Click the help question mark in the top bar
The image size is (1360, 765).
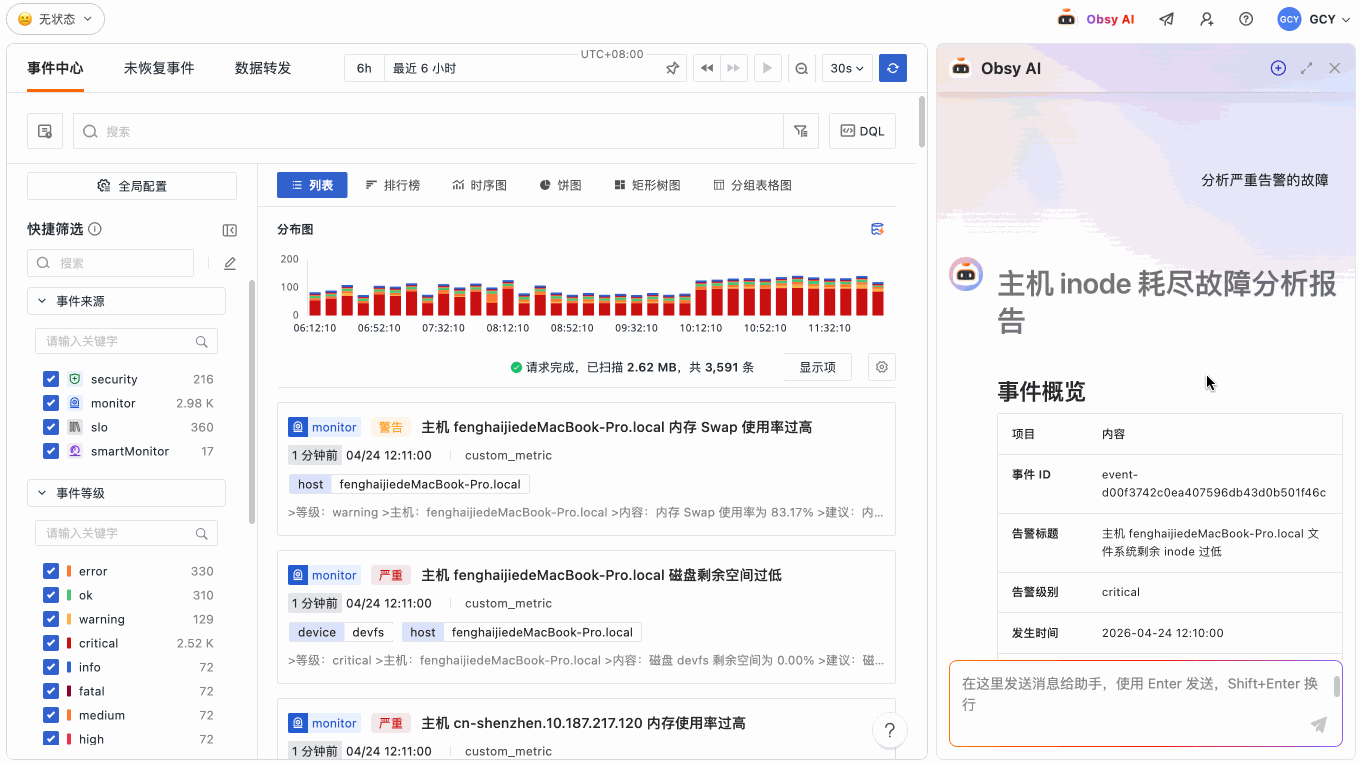coord(1246,19)
